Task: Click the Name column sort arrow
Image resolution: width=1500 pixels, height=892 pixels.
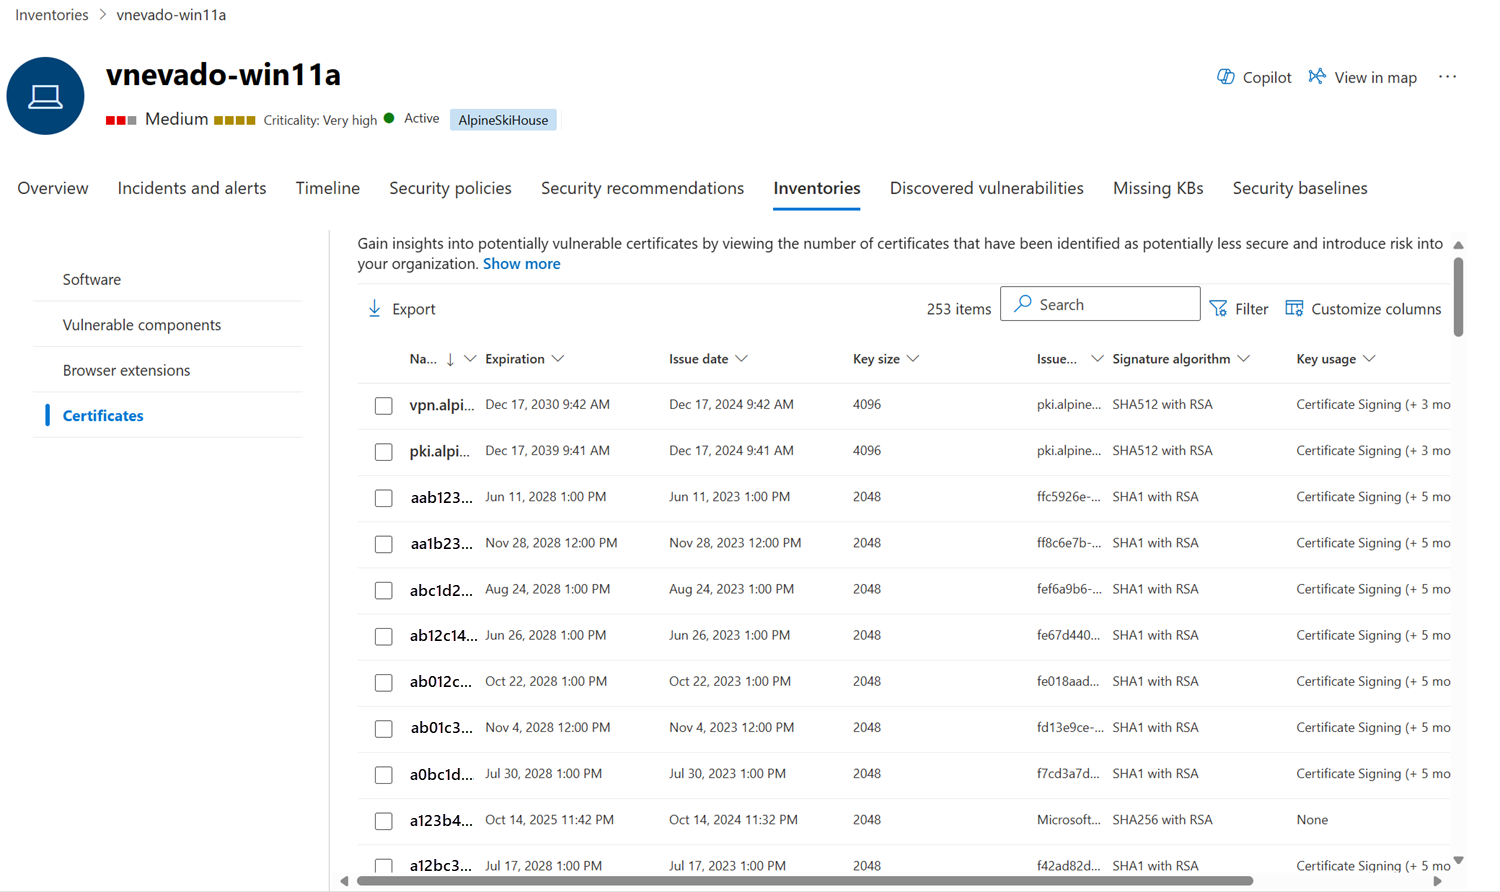Action: click(450, 360)
